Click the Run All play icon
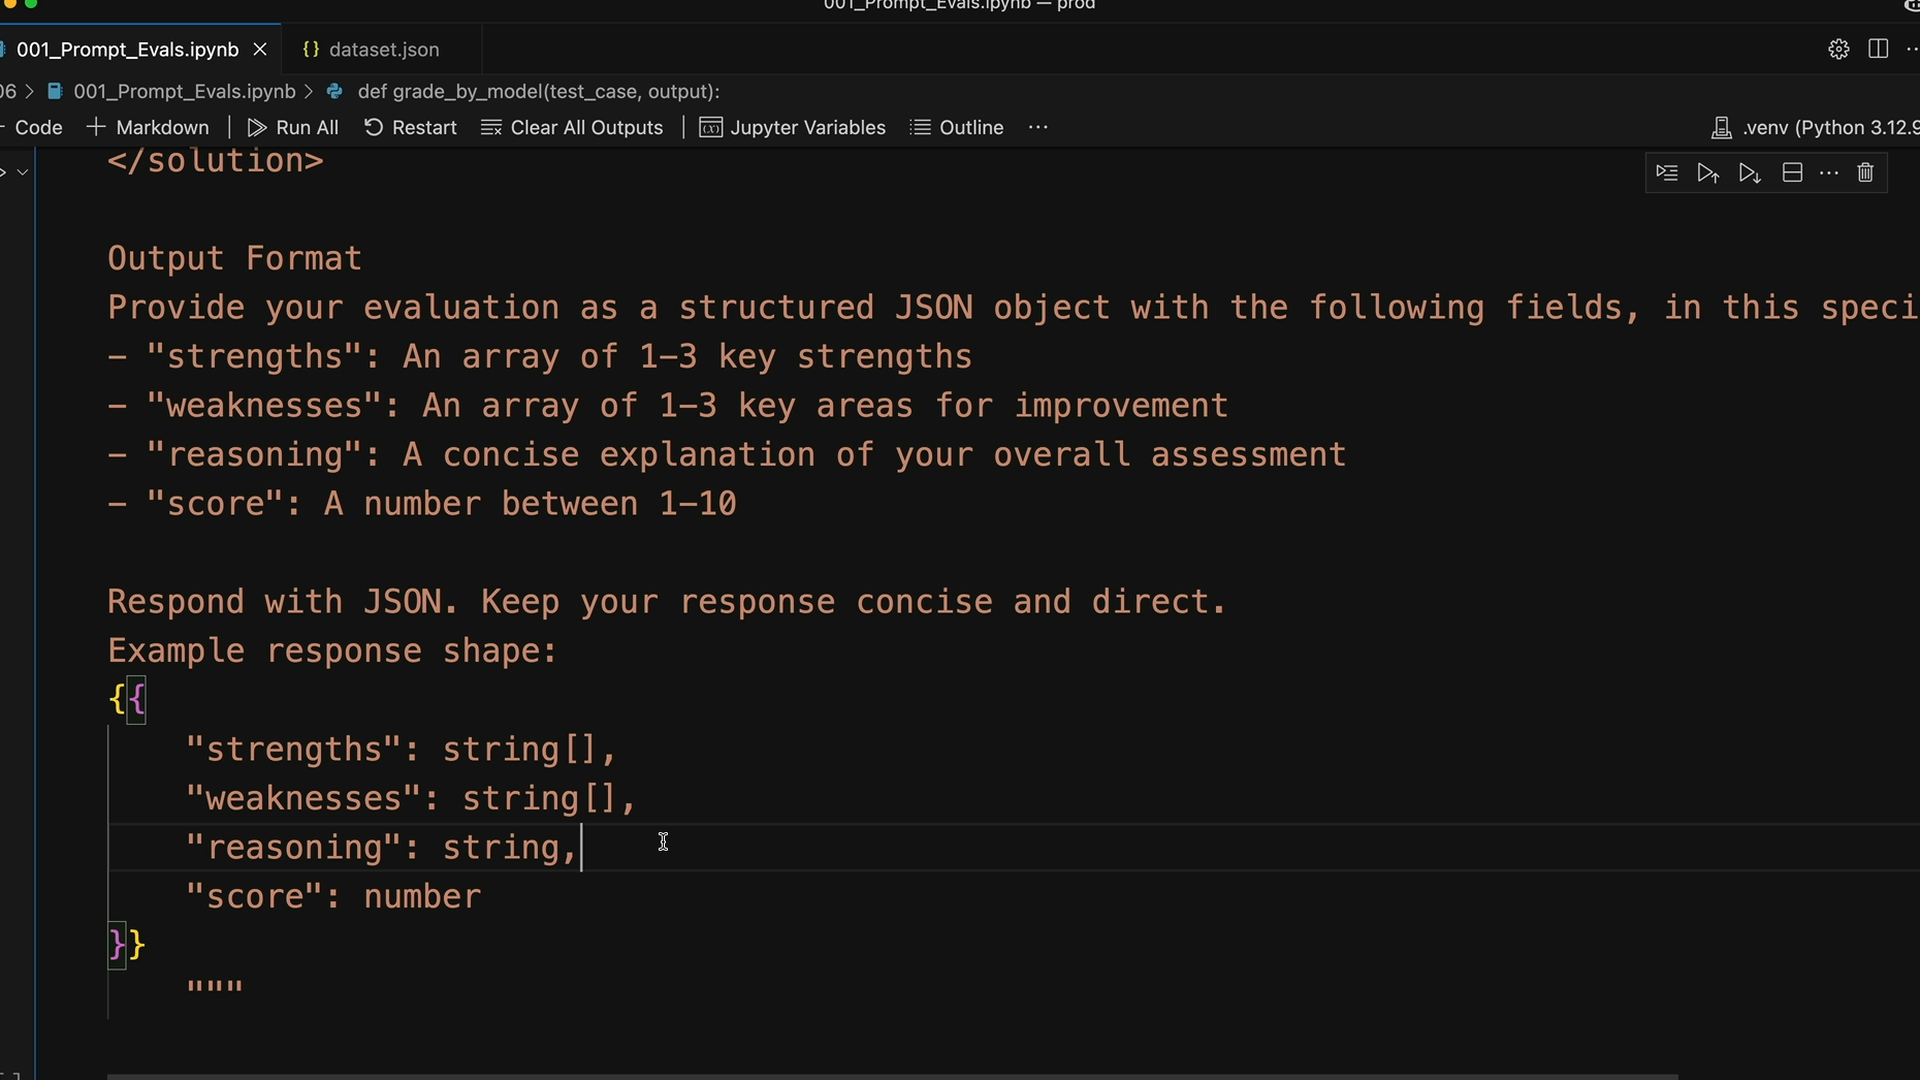This screenshot has width=1920, height=1080. [257, 127]
